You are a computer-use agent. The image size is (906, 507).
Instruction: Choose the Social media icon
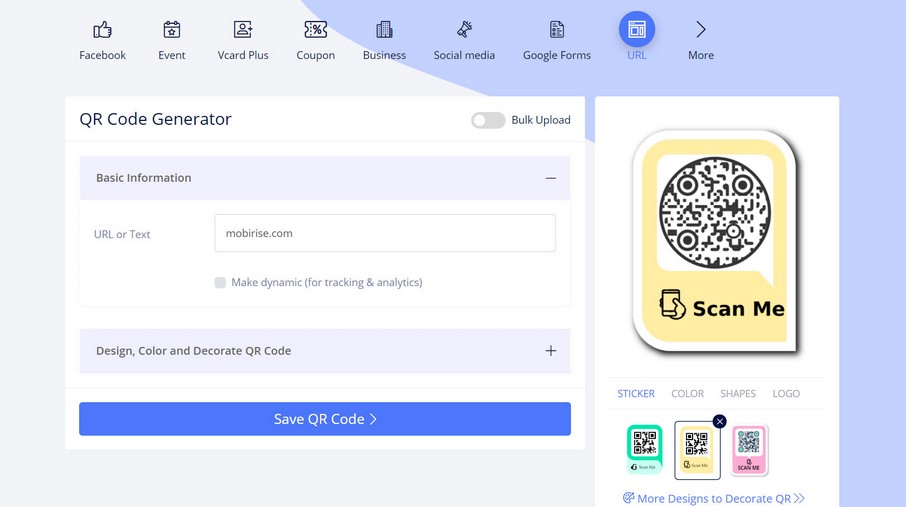(464, 30)
